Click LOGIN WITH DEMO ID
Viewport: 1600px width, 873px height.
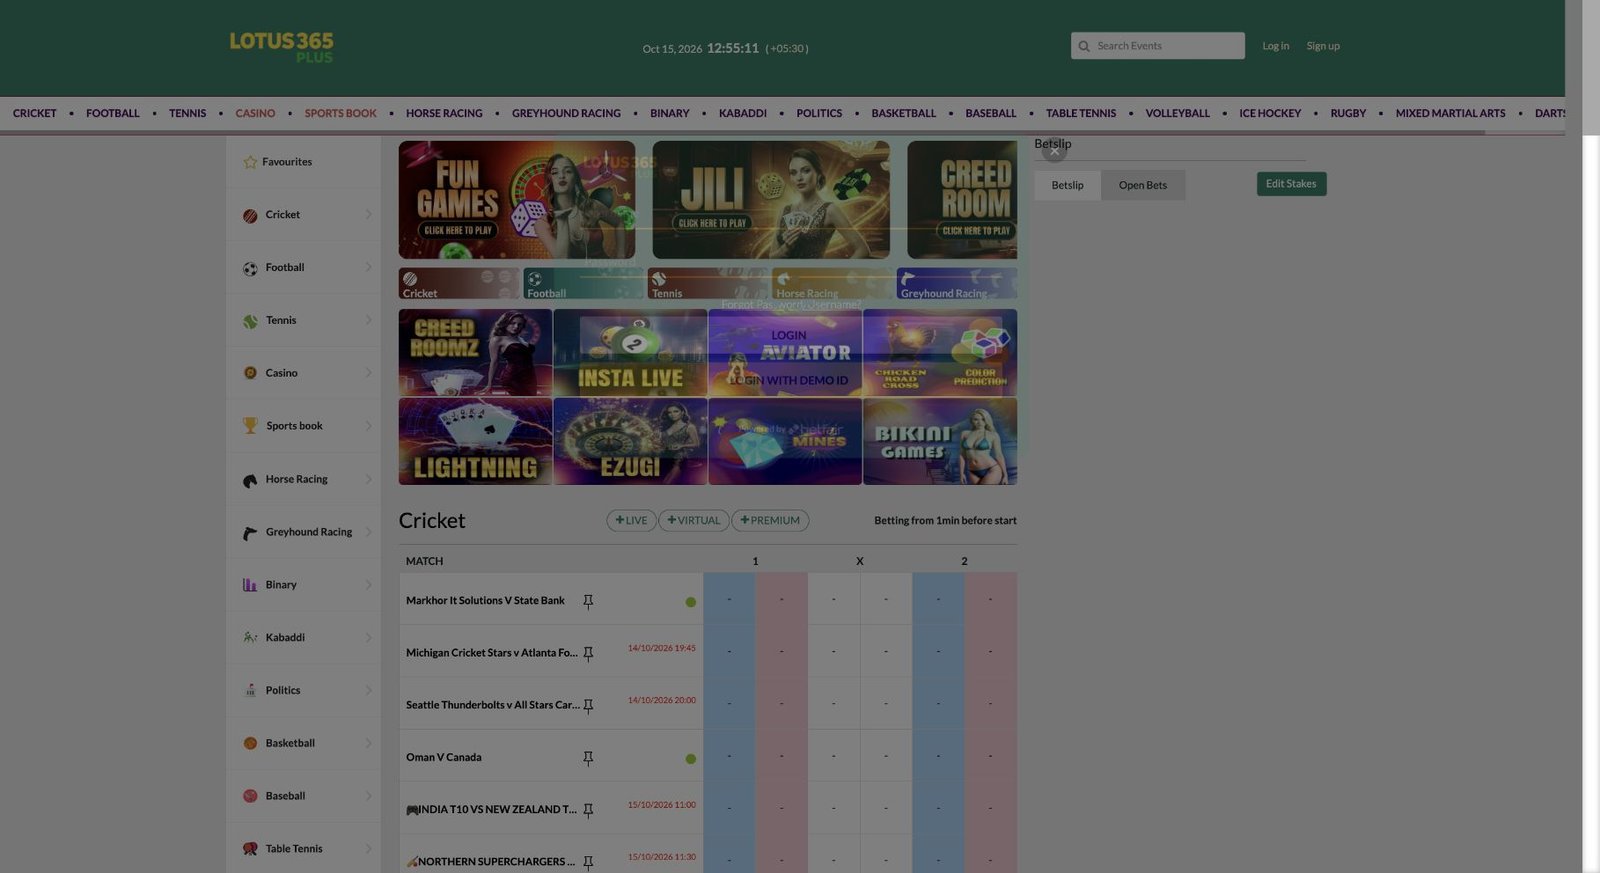coord(789,381)
